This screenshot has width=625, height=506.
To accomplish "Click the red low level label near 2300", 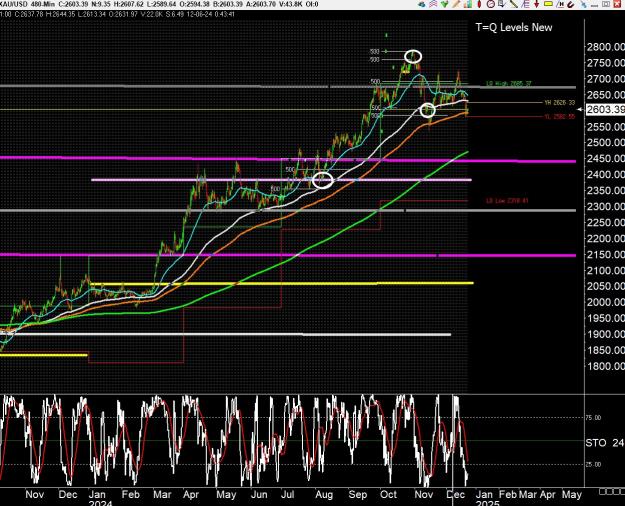I will (x=507, y=201).
